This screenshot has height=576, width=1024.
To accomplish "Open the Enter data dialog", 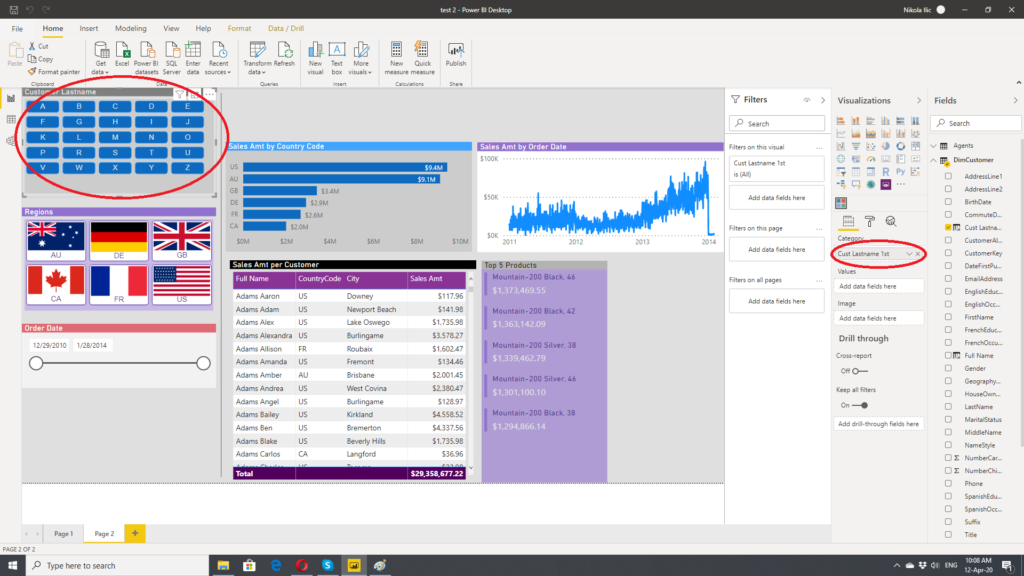I will coord(193,58).
